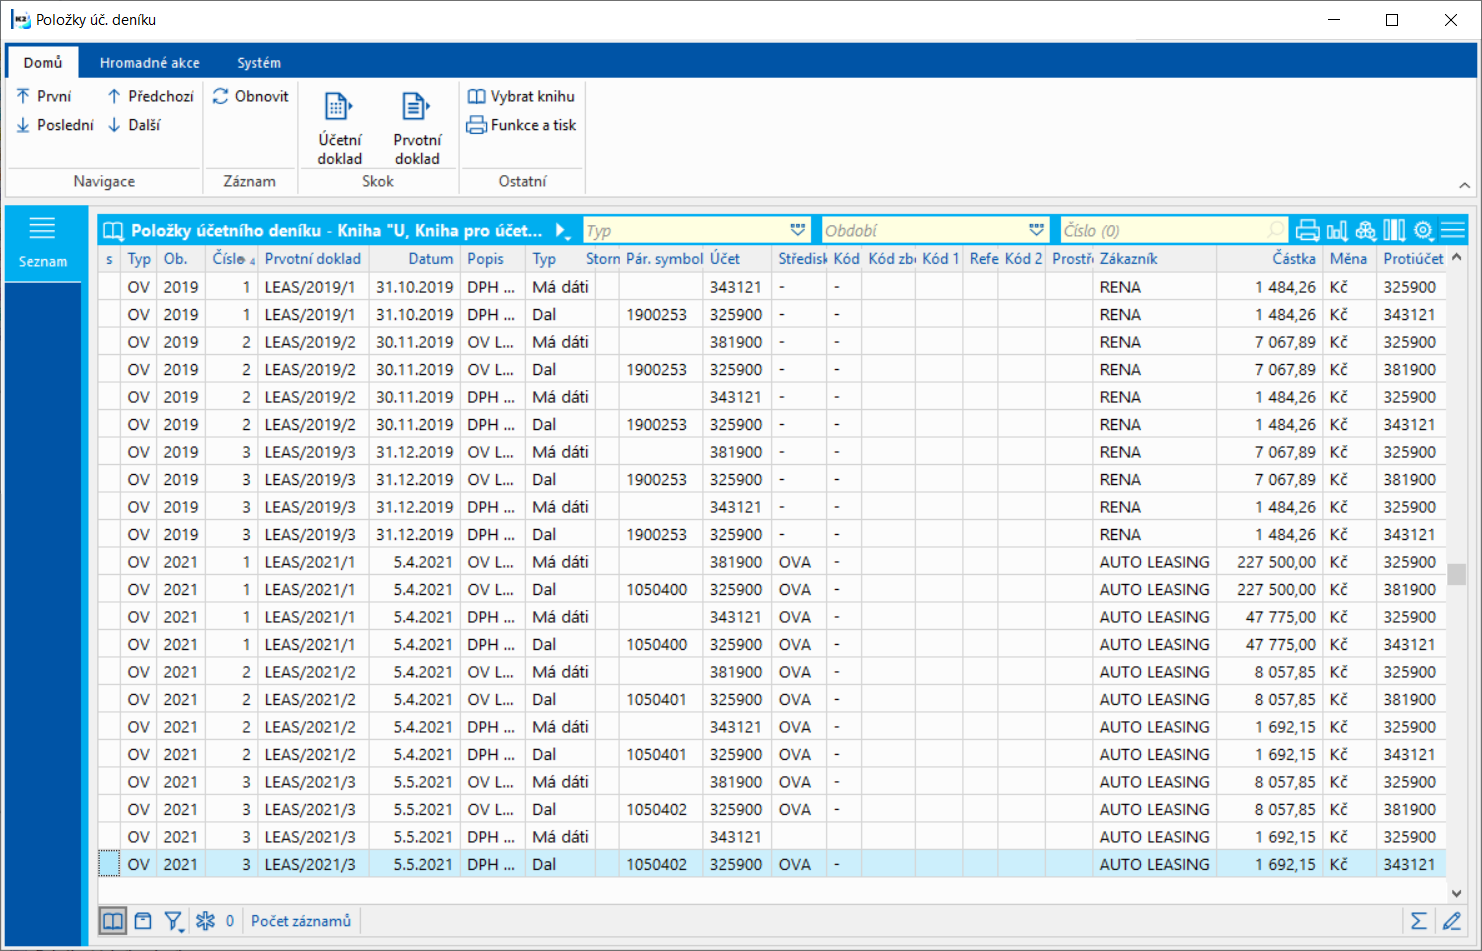Expand the Typ filter dropdown
Screen dimensions: 1482x951
(797, 231)
